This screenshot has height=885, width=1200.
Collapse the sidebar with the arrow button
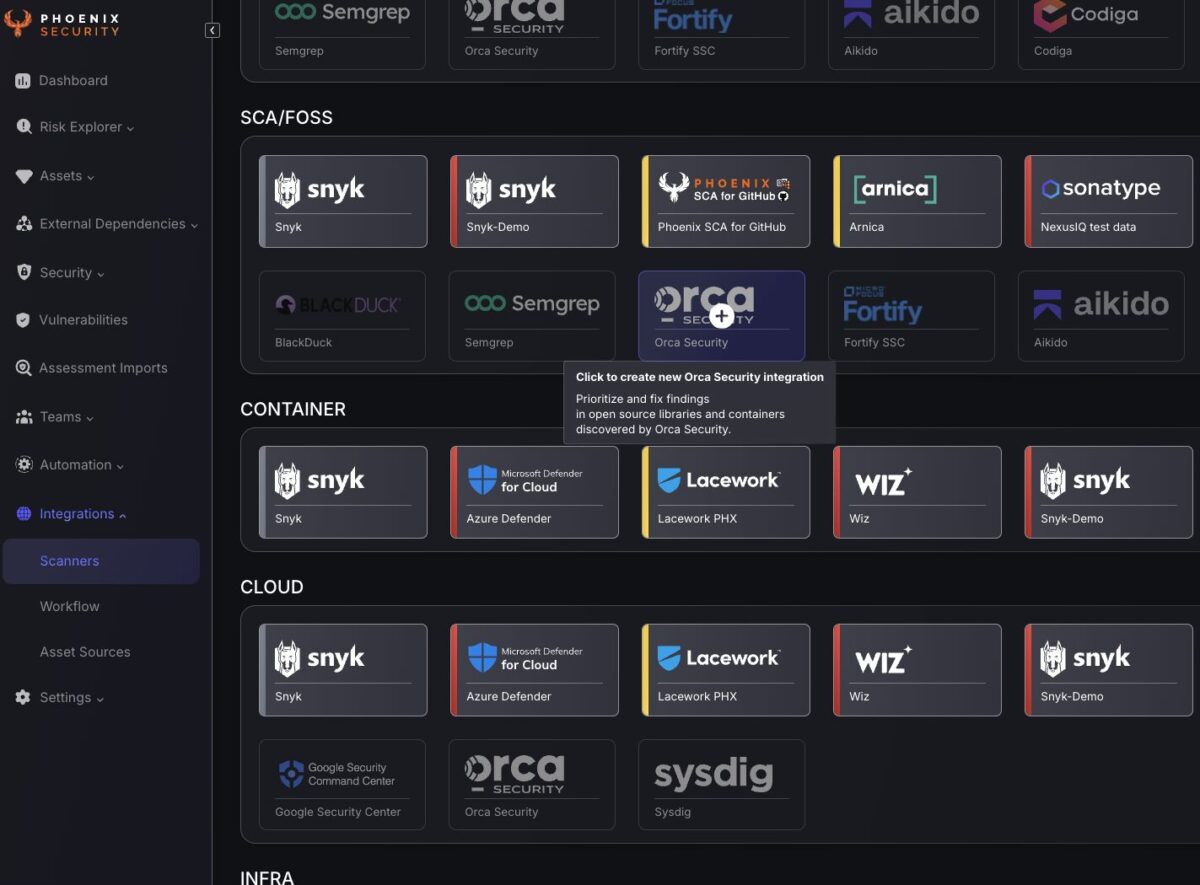(212, 30)
